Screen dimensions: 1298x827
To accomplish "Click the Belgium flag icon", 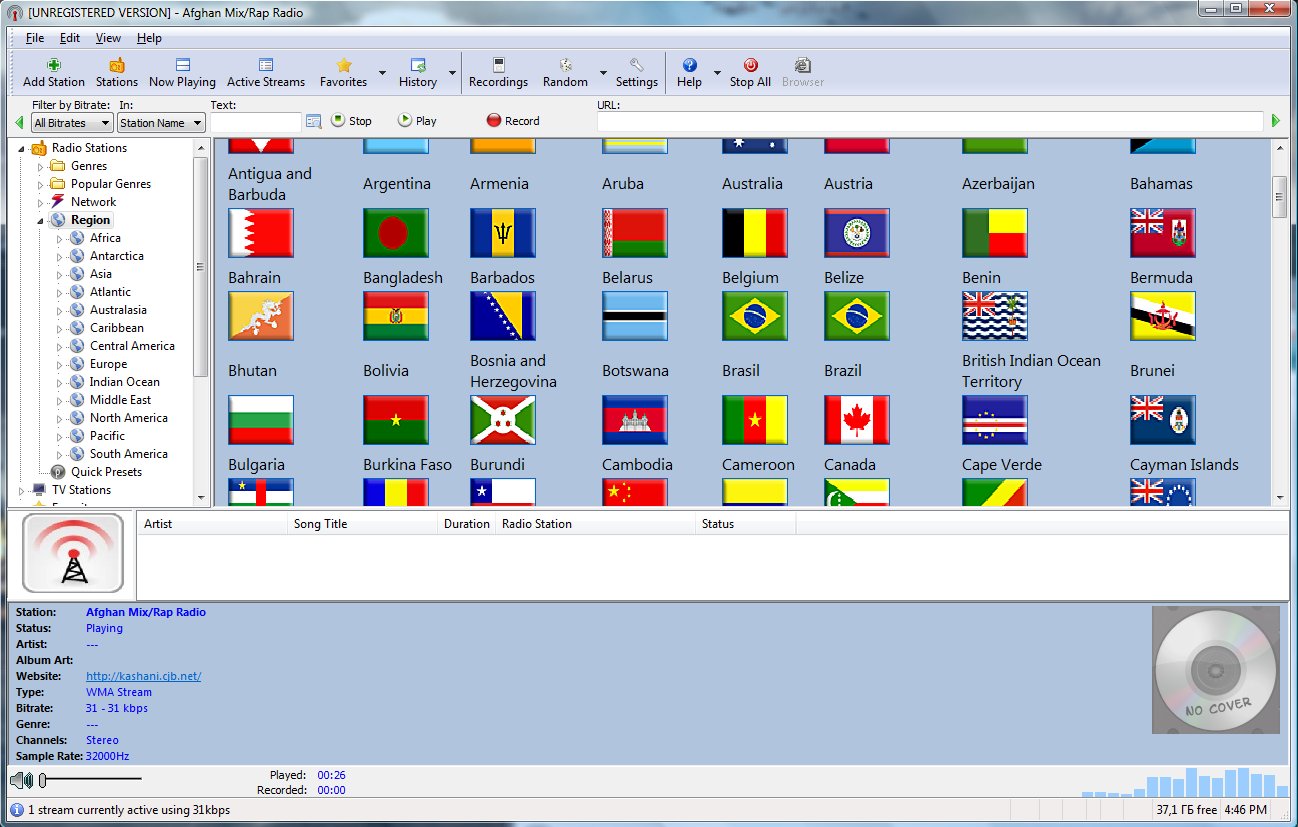I will (755, 233).
